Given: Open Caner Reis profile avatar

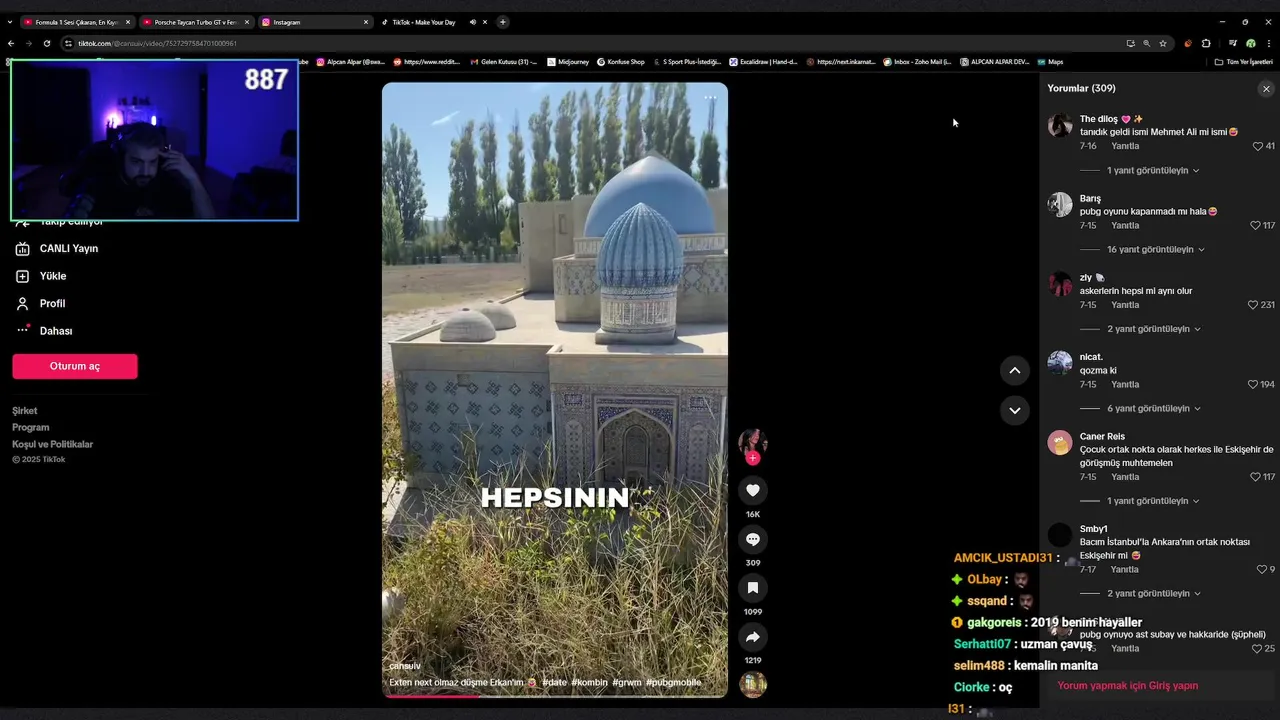Looking at the screenshot, I should [1060, 443].
